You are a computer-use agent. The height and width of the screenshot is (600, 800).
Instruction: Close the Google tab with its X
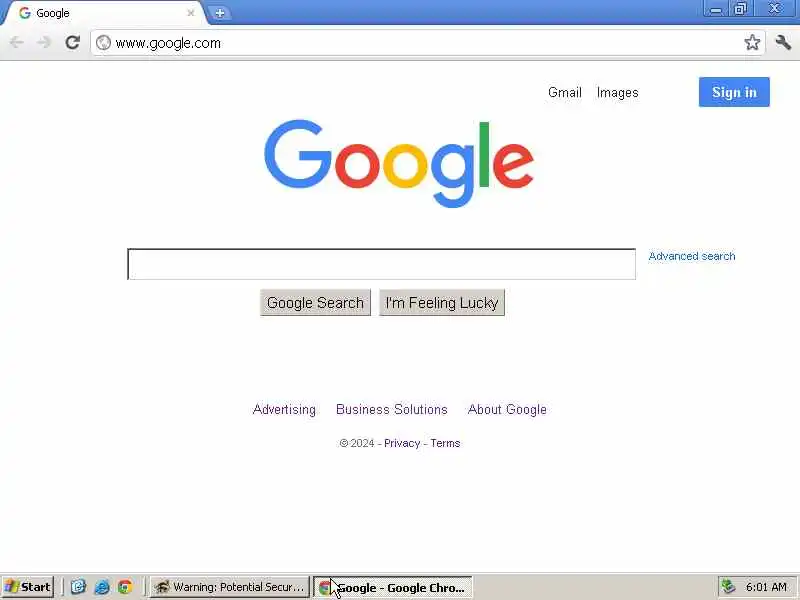(190, 13)
